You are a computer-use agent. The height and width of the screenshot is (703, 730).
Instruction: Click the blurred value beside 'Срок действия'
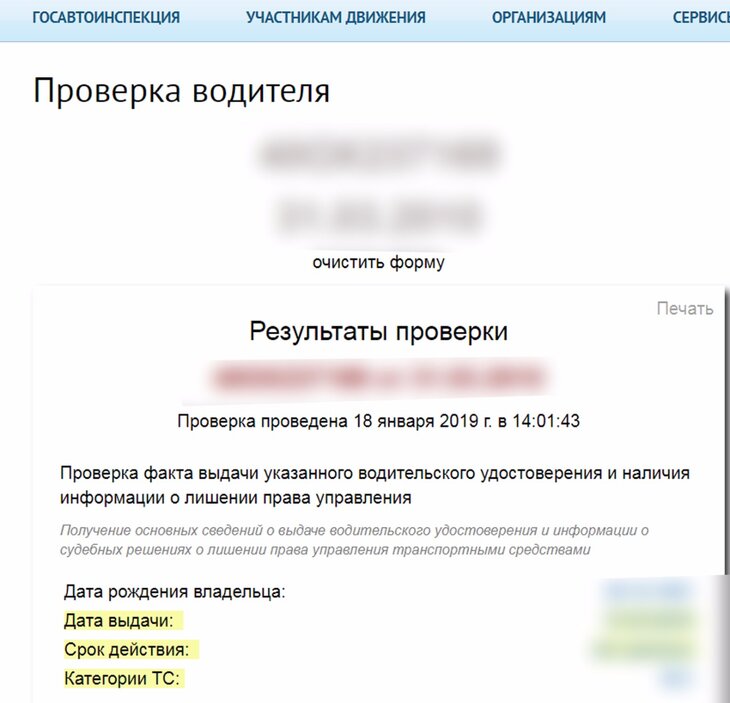click(645, 650)
